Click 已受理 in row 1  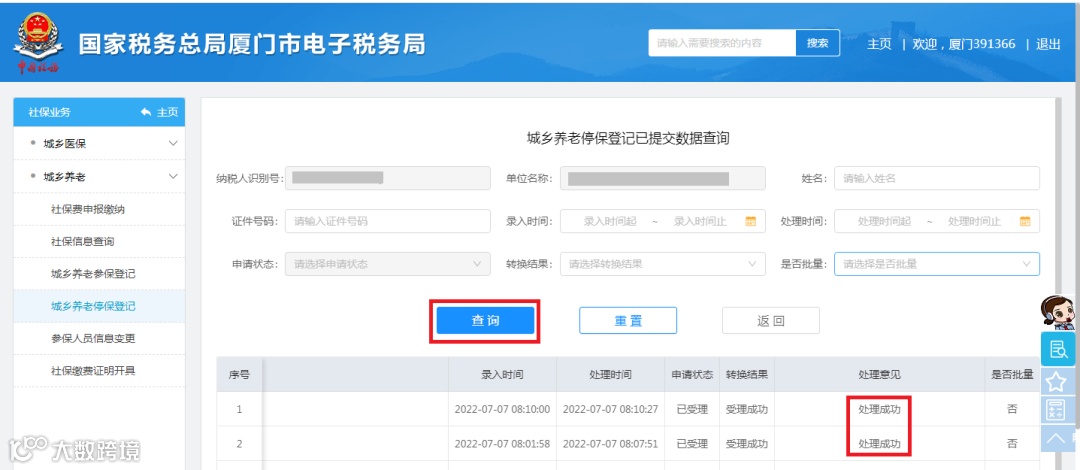coord(692,409)
